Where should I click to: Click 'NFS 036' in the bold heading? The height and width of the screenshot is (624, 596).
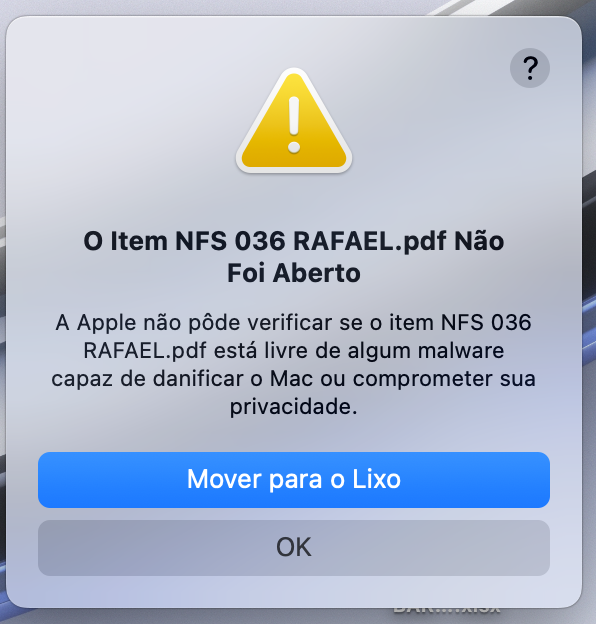[230, 241]
